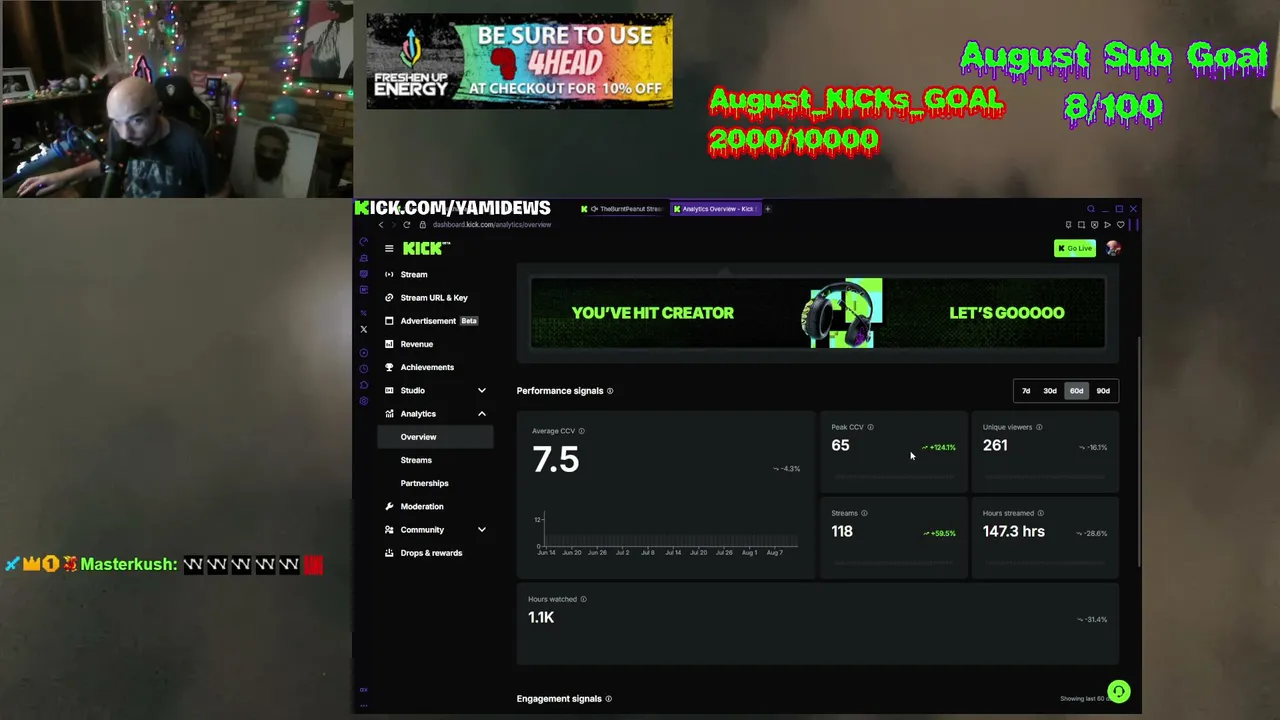Click the Kick logo in the dashboard header

[426, 248]
